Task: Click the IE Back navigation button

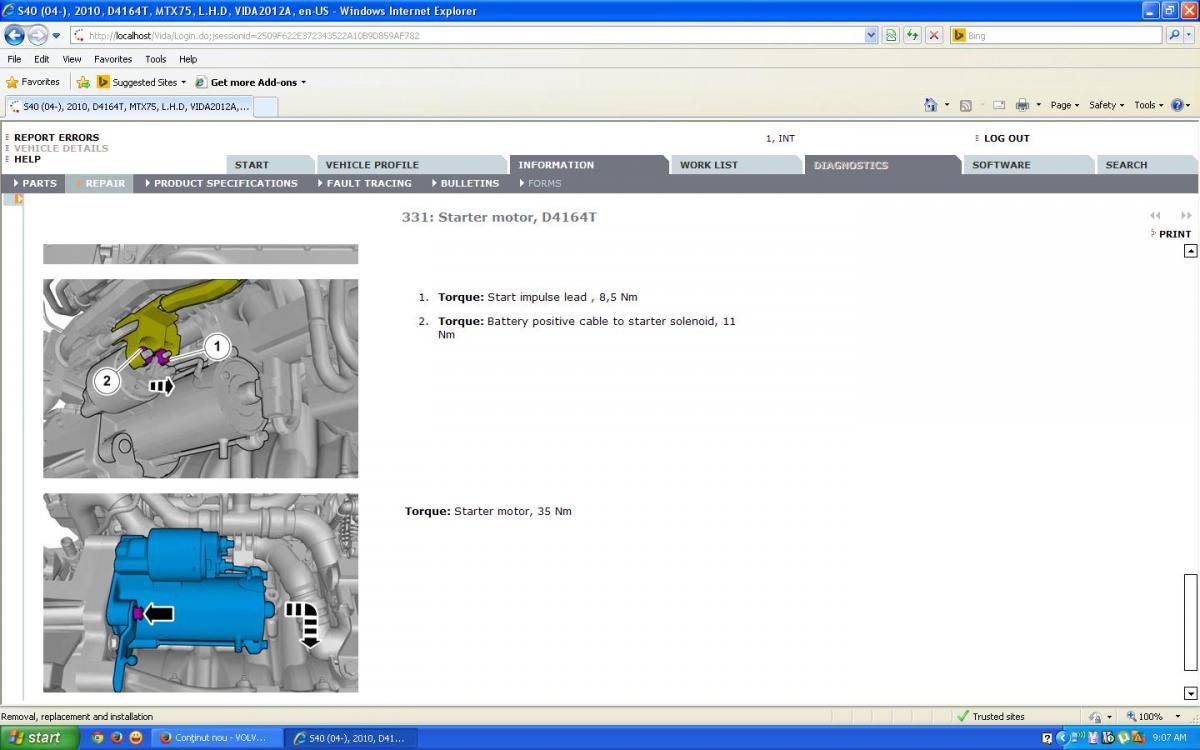Action: click(14, 35)
